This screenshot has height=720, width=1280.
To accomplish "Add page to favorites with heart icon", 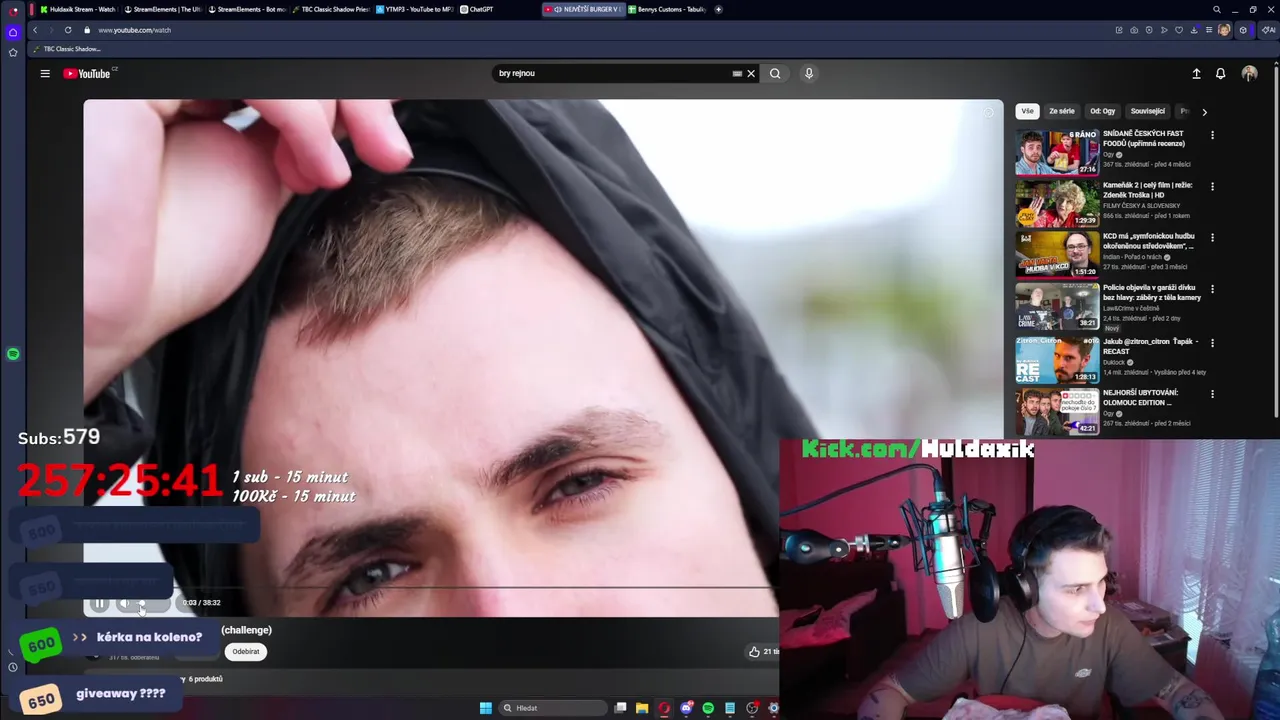I will 1180,30.
